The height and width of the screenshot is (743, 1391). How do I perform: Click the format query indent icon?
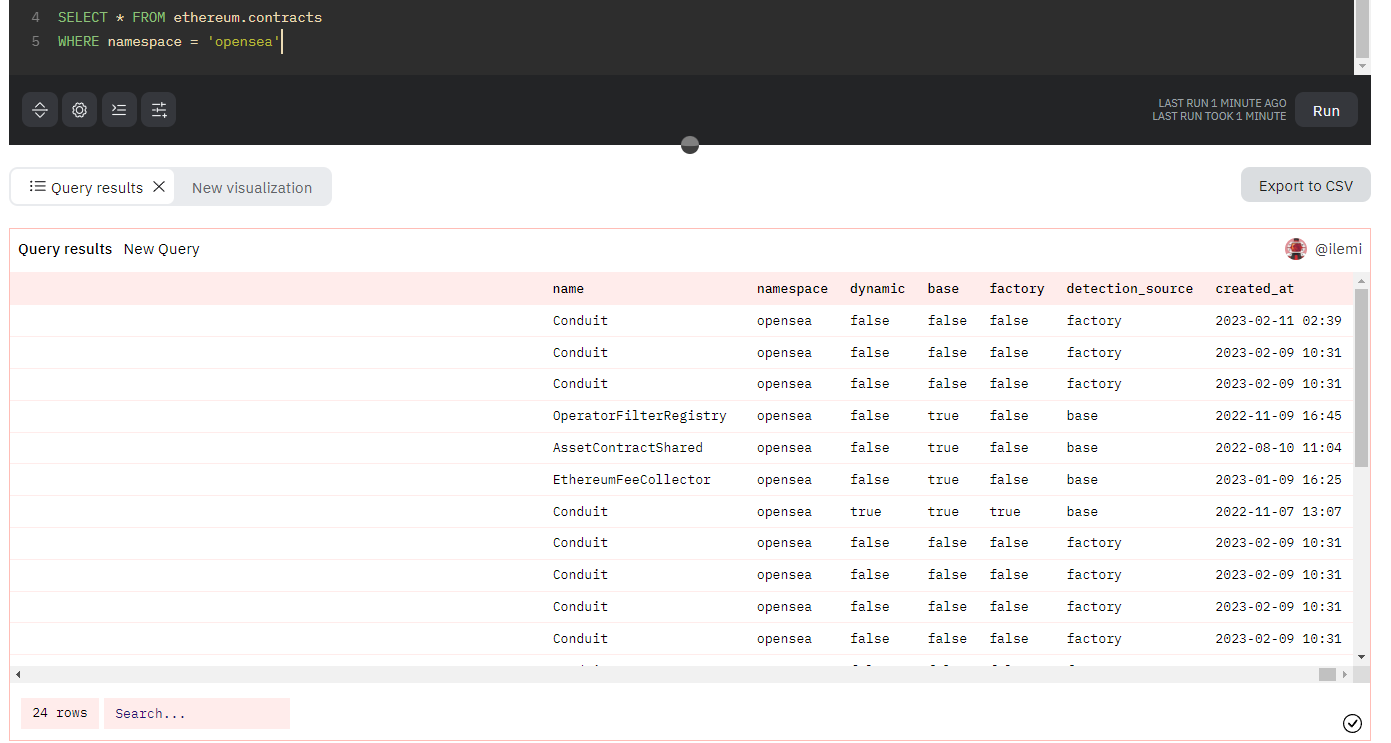119,110
